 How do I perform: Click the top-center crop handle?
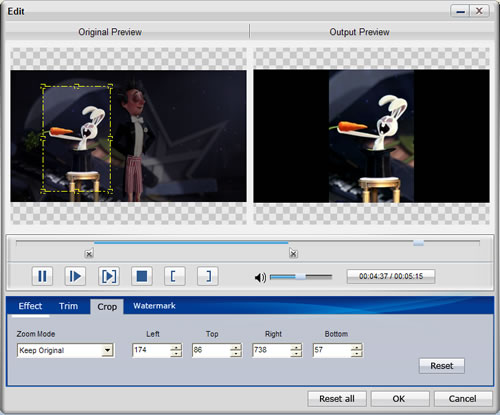pos(77,86)
